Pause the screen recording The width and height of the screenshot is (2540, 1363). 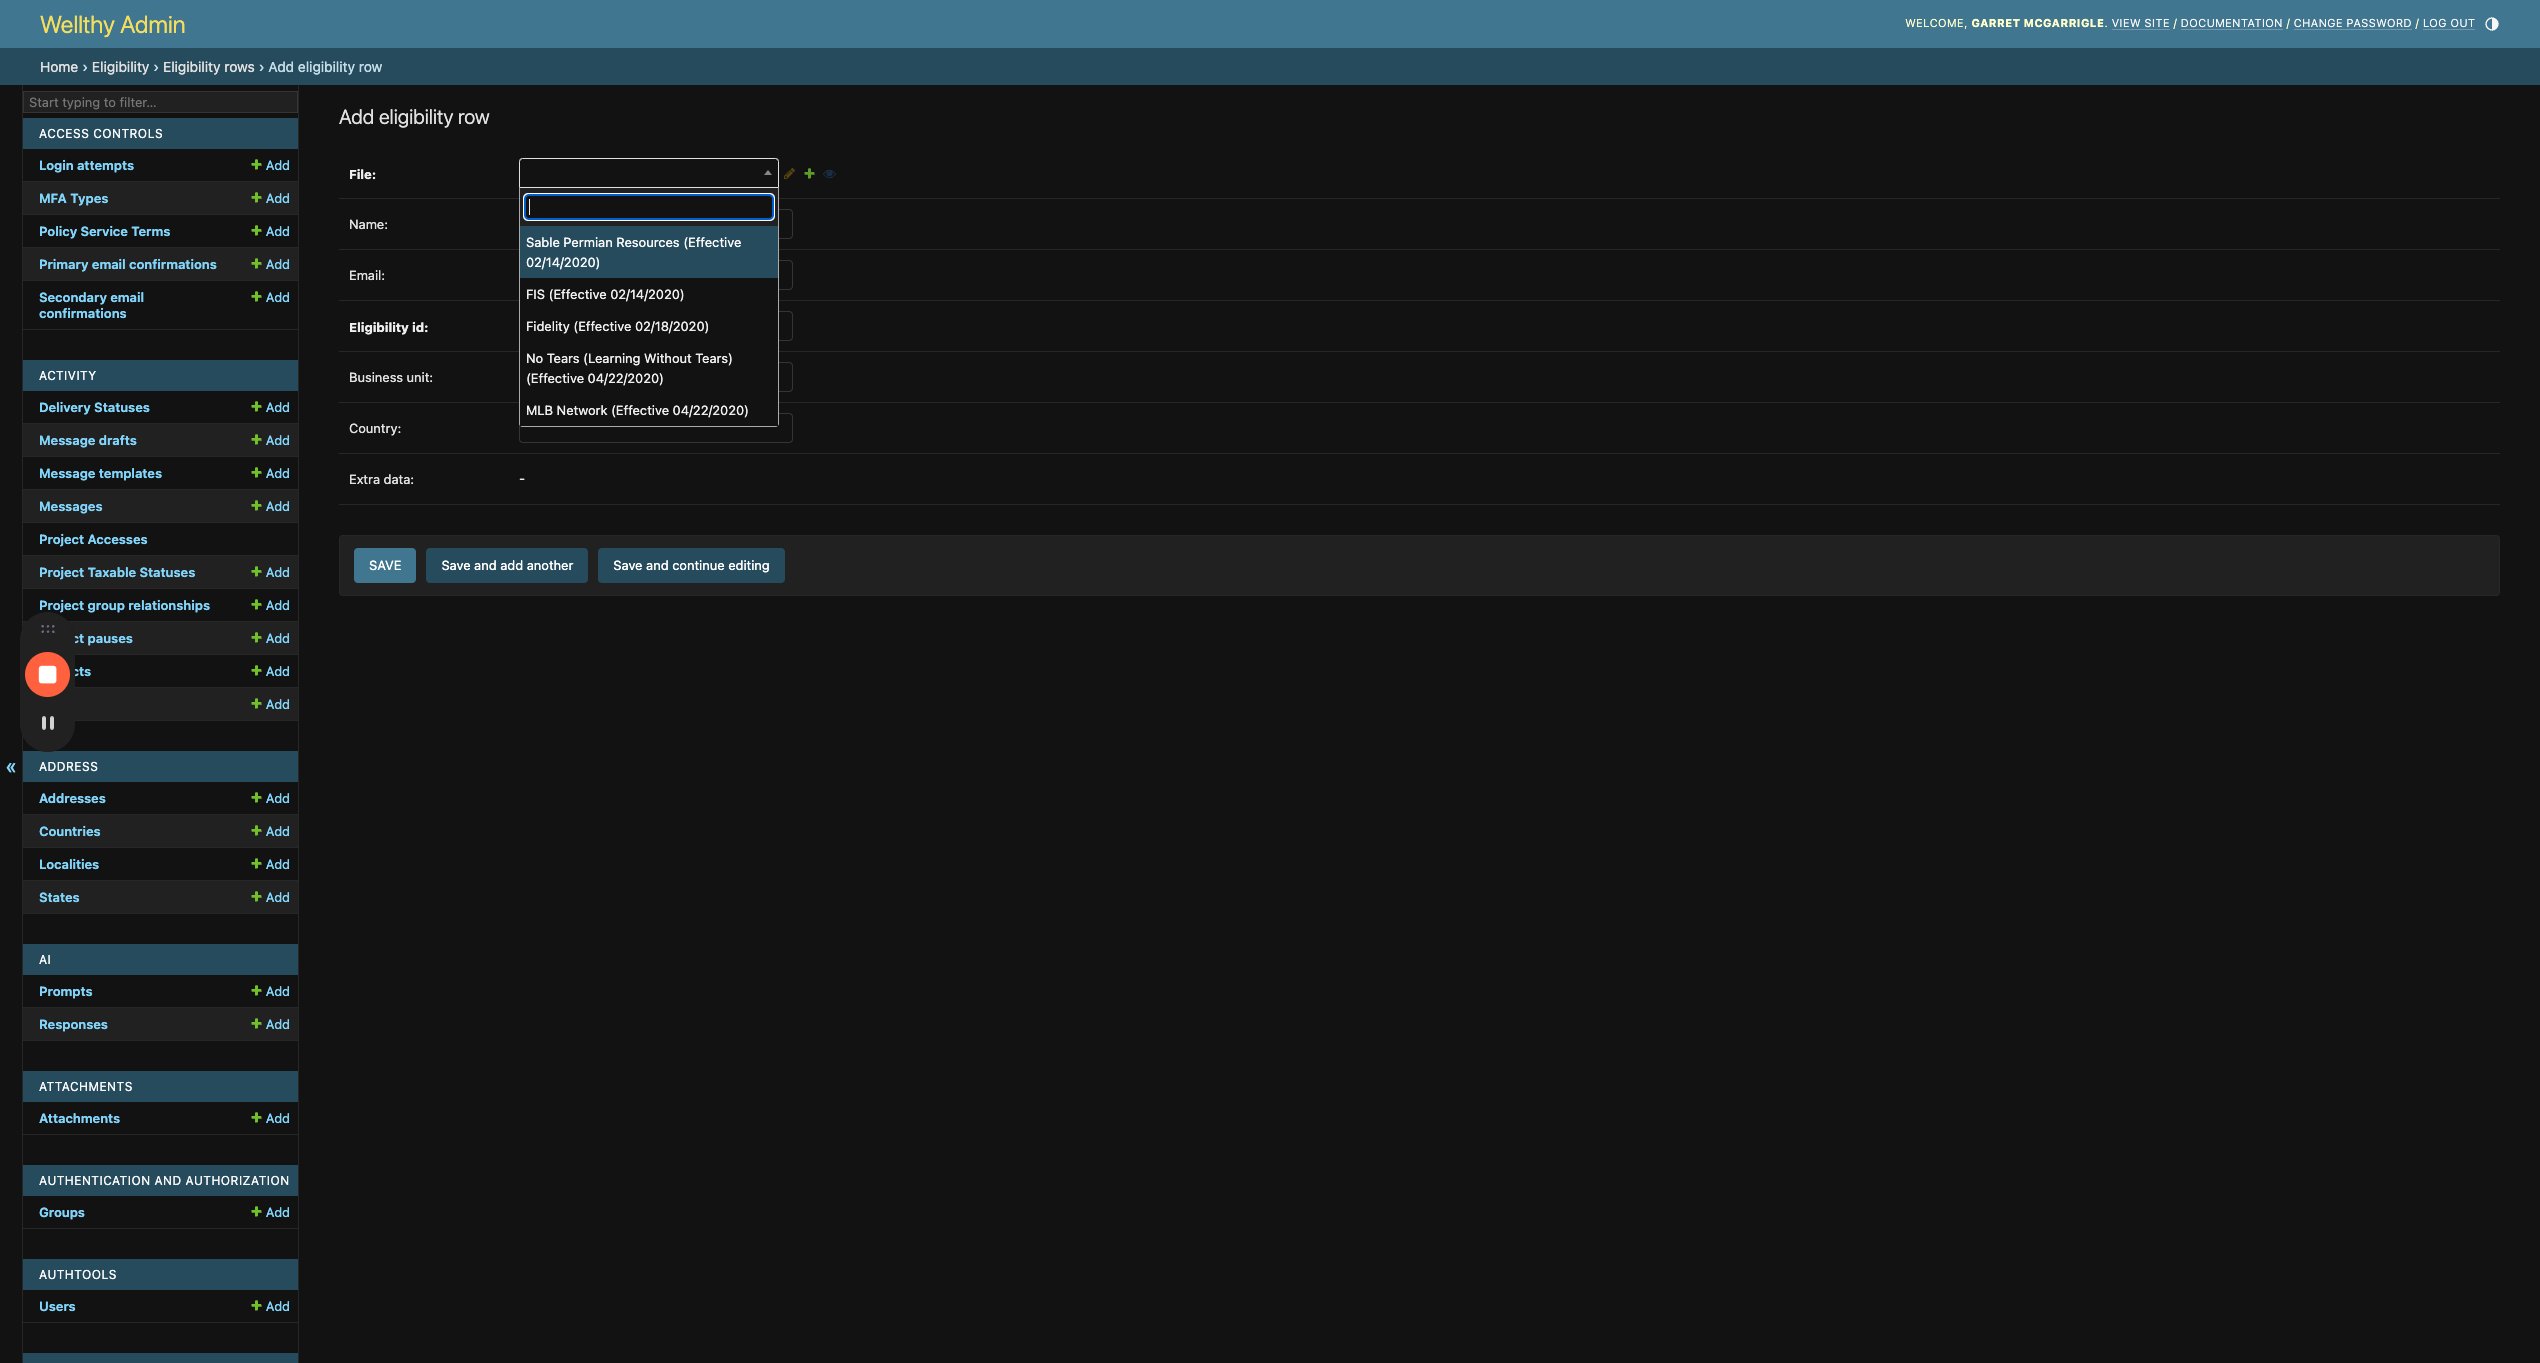click(47, 723)
